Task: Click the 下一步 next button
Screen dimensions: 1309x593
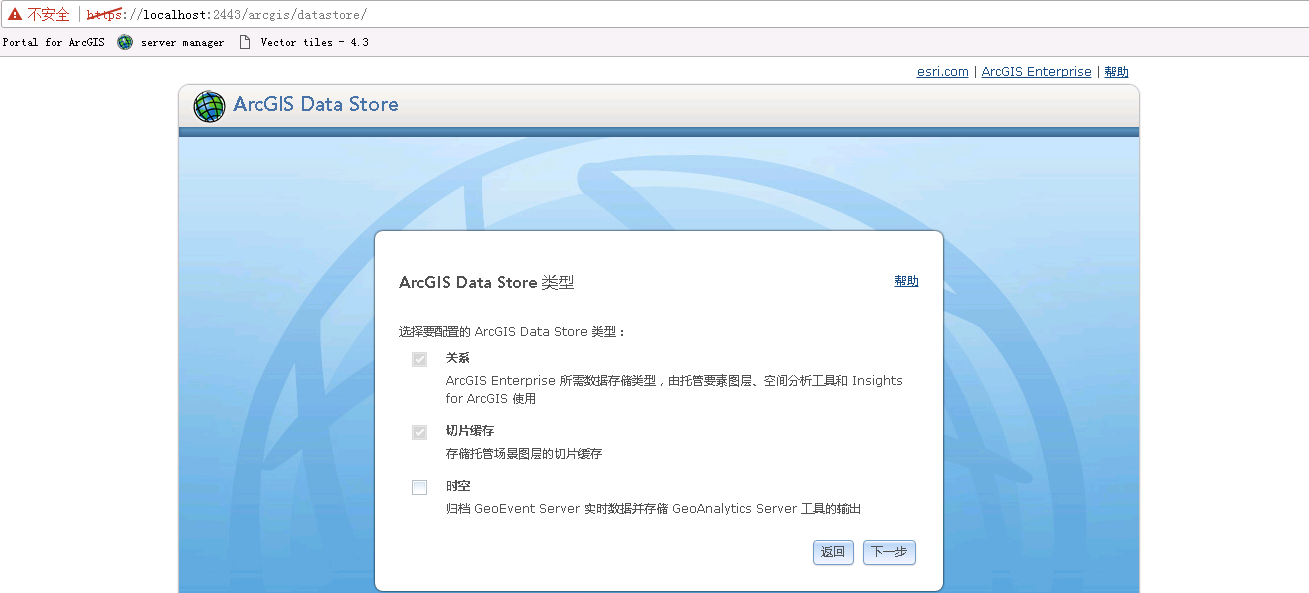Action: [889, 552]
